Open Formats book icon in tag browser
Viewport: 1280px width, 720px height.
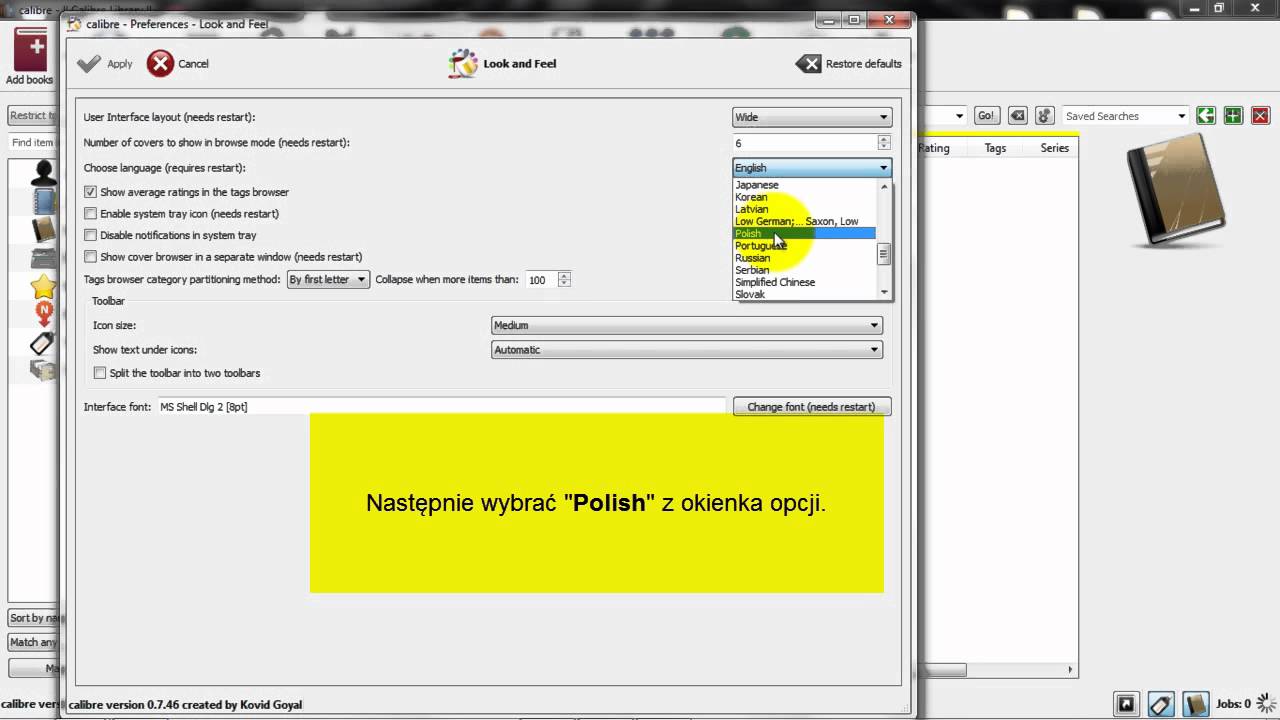43,230
